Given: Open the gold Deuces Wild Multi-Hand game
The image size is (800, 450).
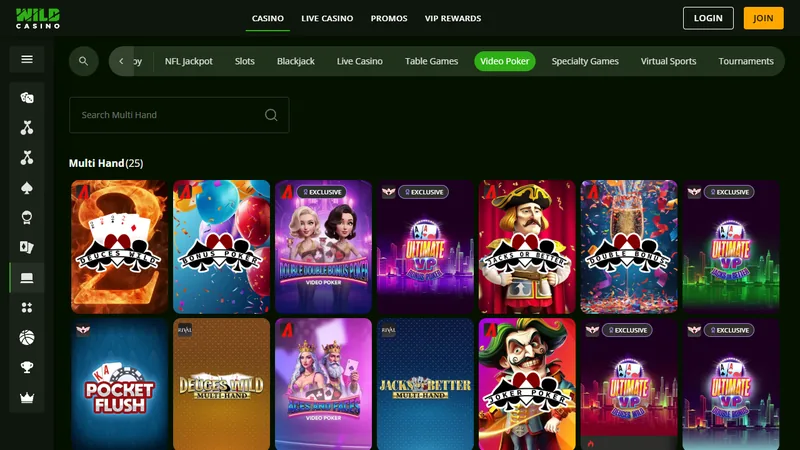Looking at the screenshot, I should 221,384.
